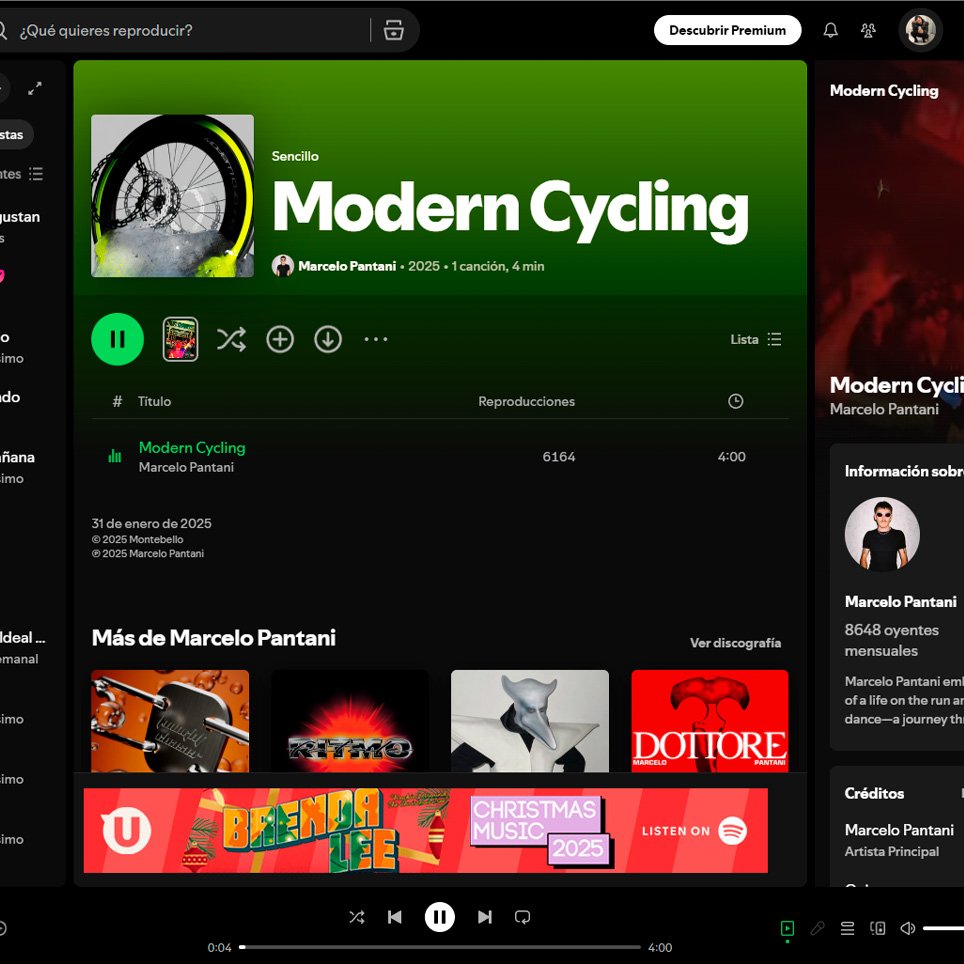Open the orange padlock album card
The image size is (964, 964).
(170, 721)
